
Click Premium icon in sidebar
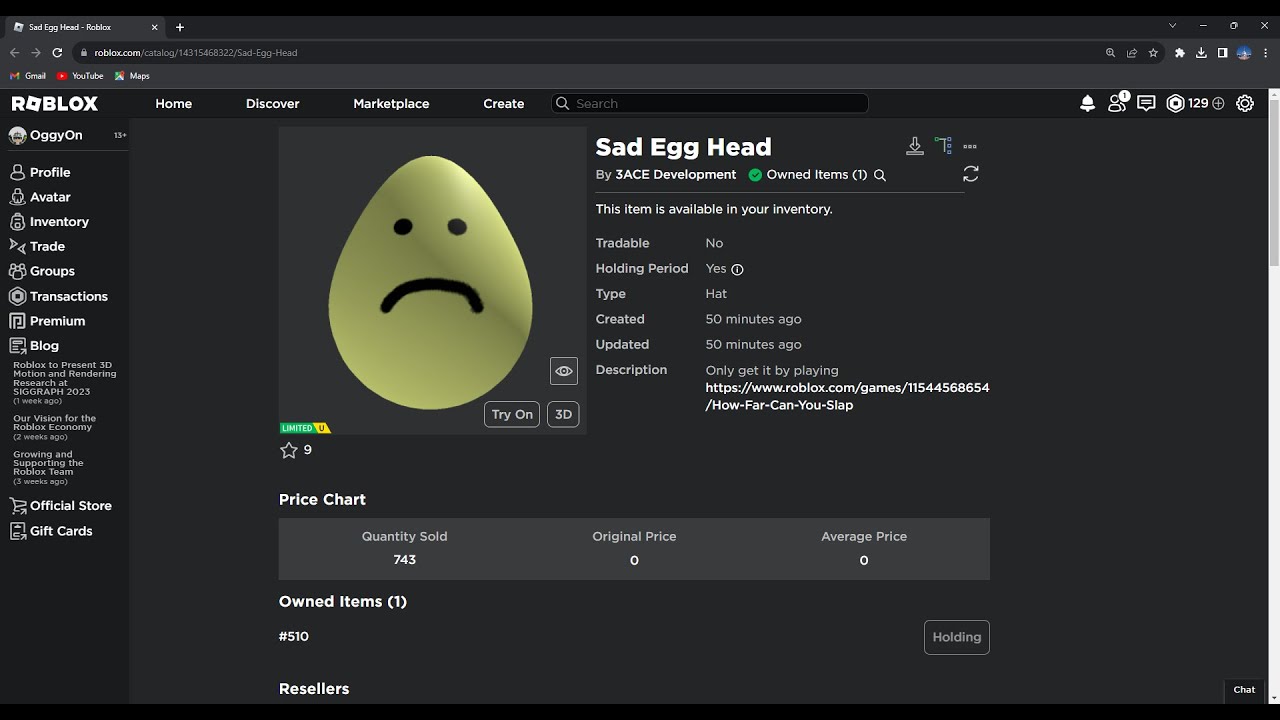(17, 321)
